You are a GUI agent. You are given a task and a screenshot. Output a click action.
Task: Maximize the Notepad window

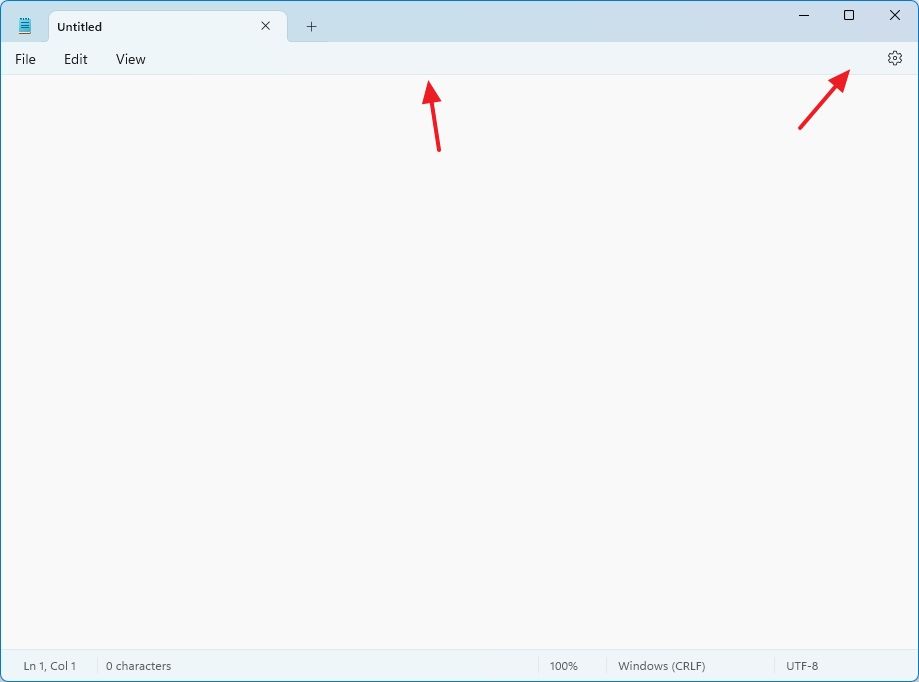click(x=848, y=15)
